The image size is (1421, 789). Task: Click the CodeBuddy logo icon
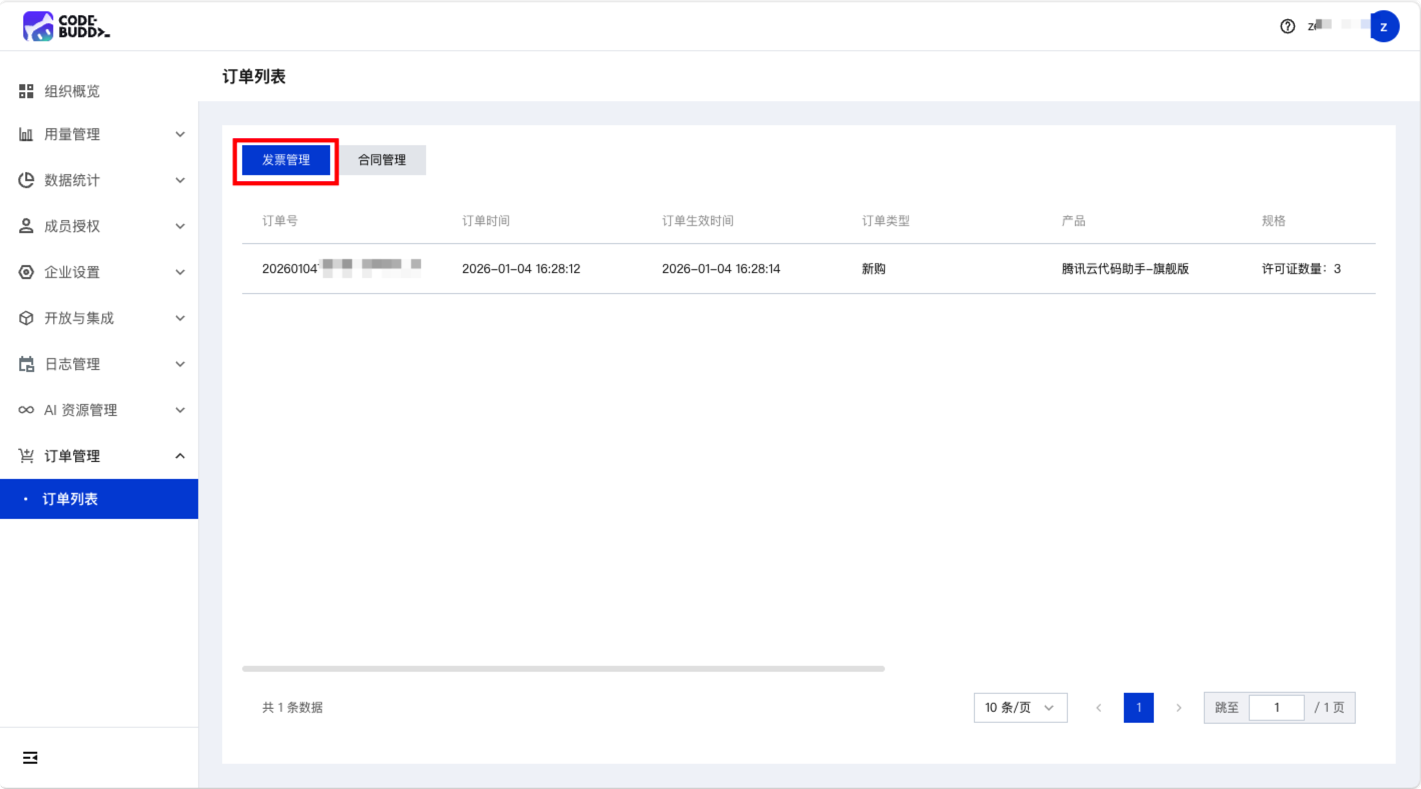[39, 26]
